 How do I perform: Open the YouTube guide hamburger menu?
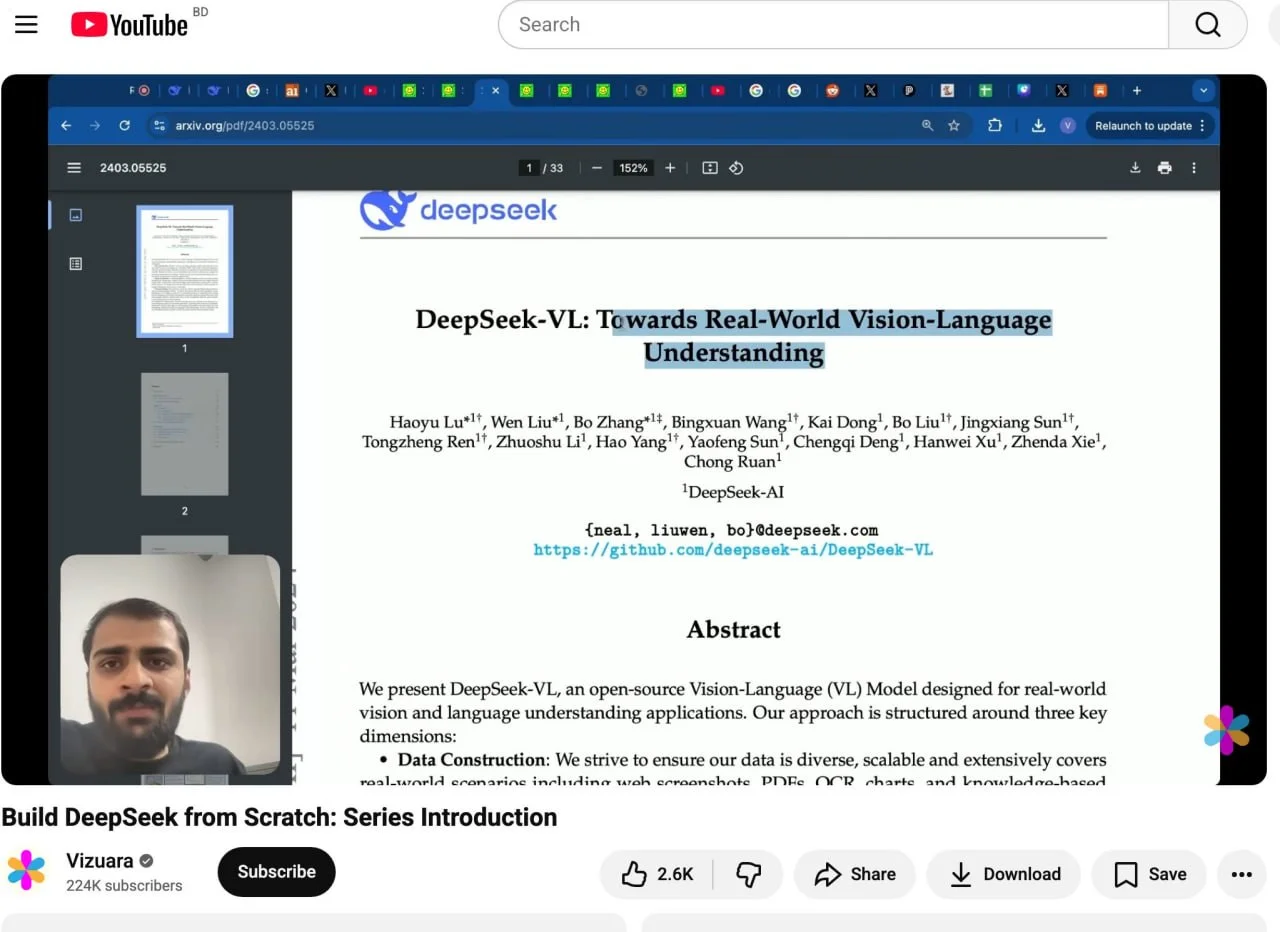click(27, 24)
